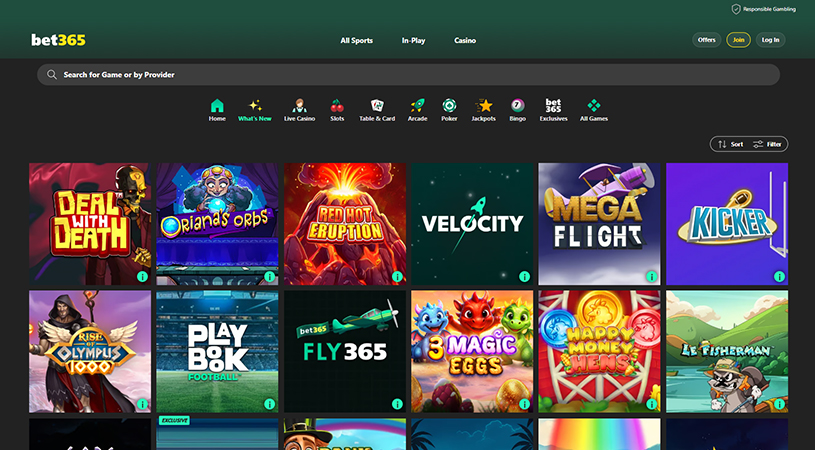This screenshot has height=450, width=815.
Task: Open the Filter options
Action: pos(767,144)
